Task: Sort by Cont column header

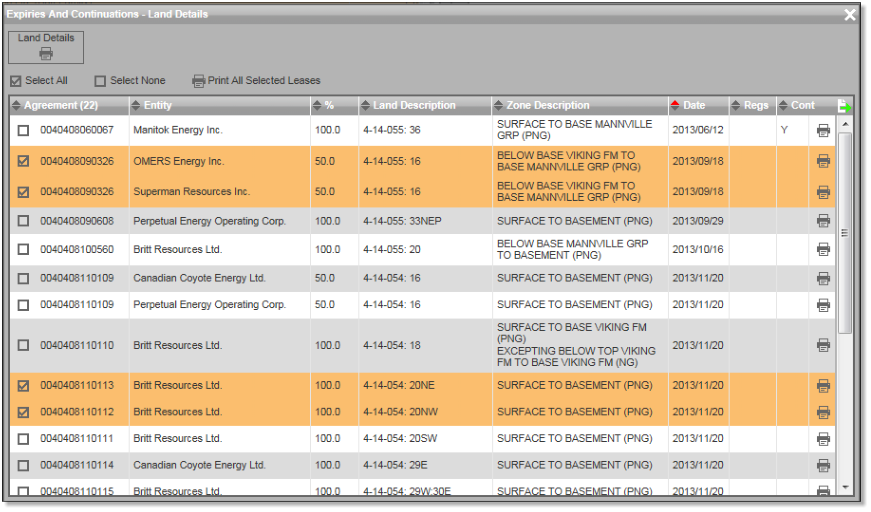Action: (x=797, y=106)
